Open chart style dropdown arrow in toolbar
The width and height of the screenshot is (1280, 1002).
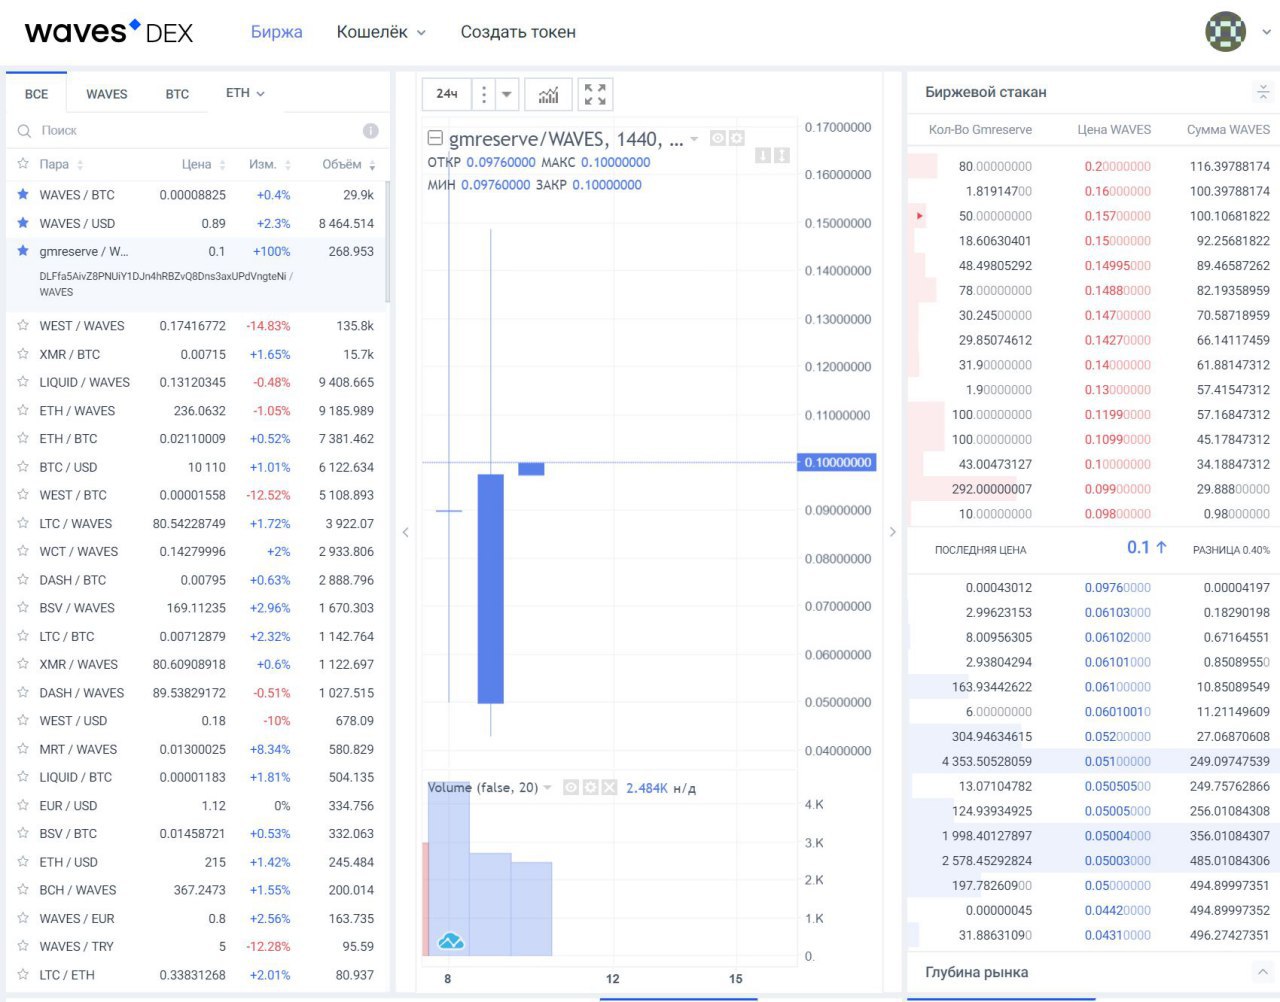(507, 94)
